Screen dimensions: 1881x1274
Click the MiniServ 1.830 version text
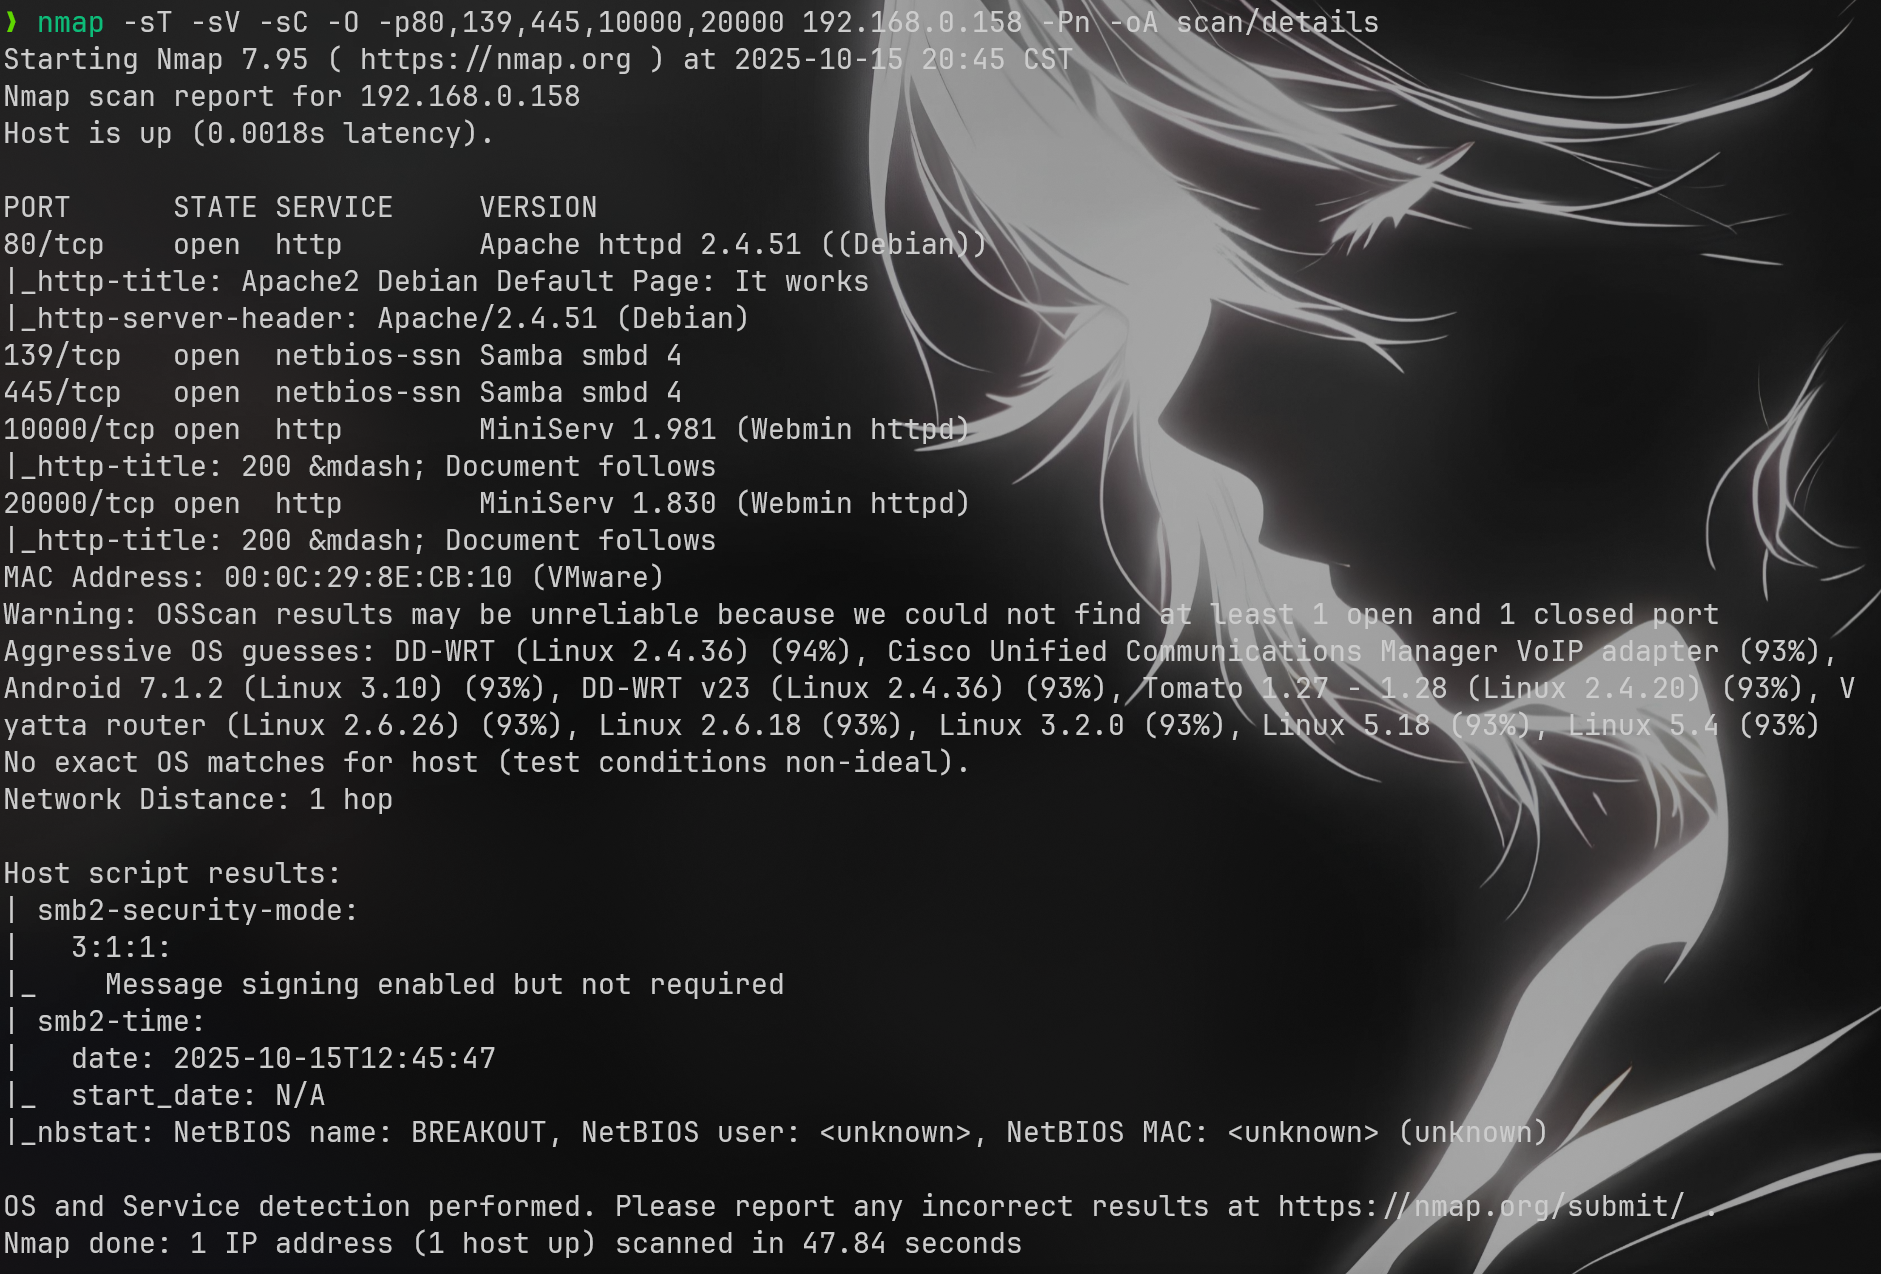(598, 504)
